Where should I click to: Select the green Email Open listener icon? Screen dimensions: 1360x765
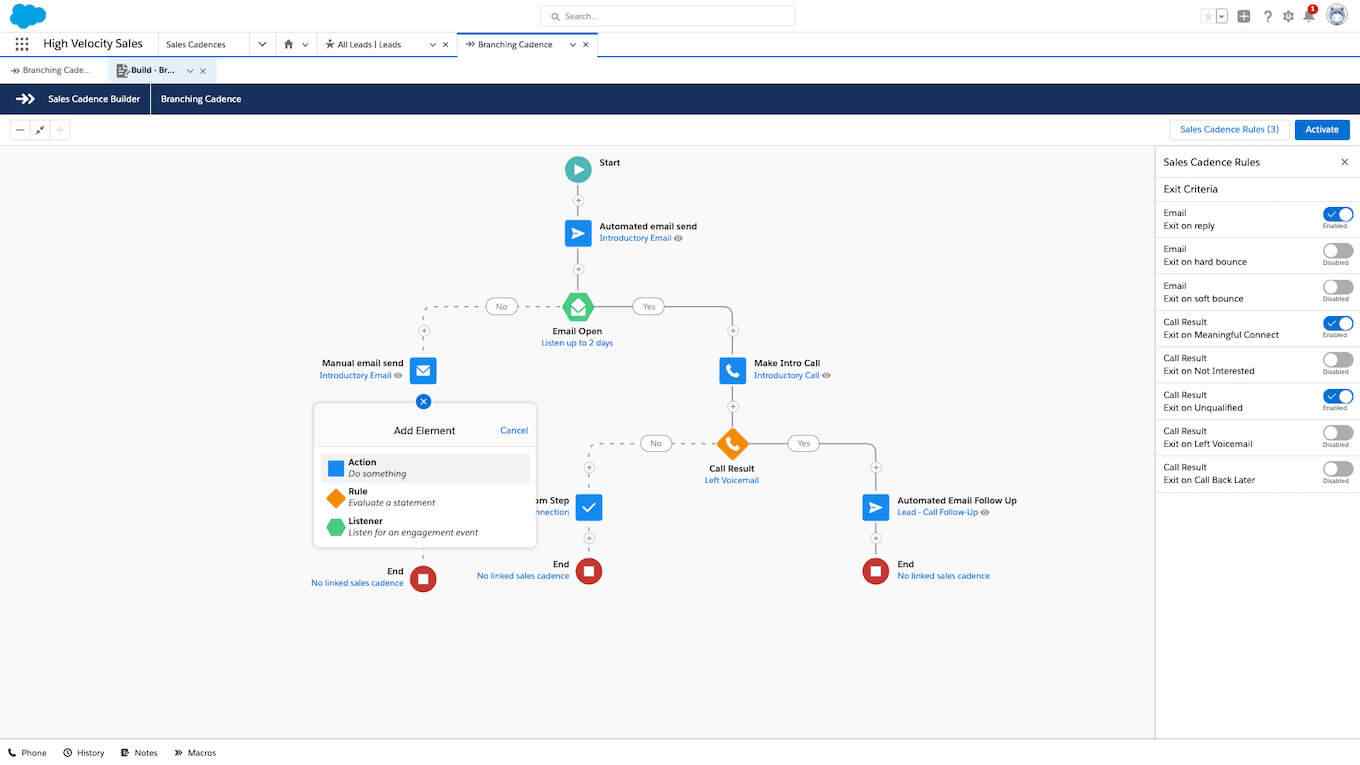pyautogui.click(x=578, y=306)
